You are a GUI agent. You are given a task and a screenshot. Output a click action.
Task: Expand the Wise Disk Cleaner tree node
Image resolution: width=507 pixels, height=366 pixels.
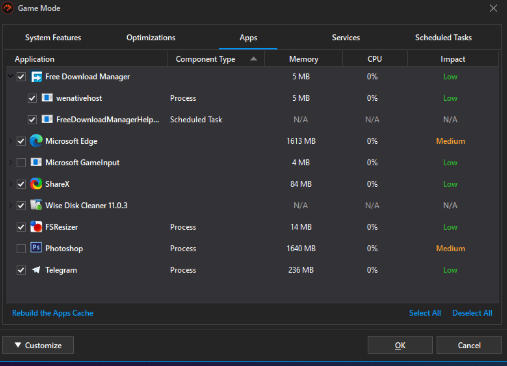(x=11, y=205)
